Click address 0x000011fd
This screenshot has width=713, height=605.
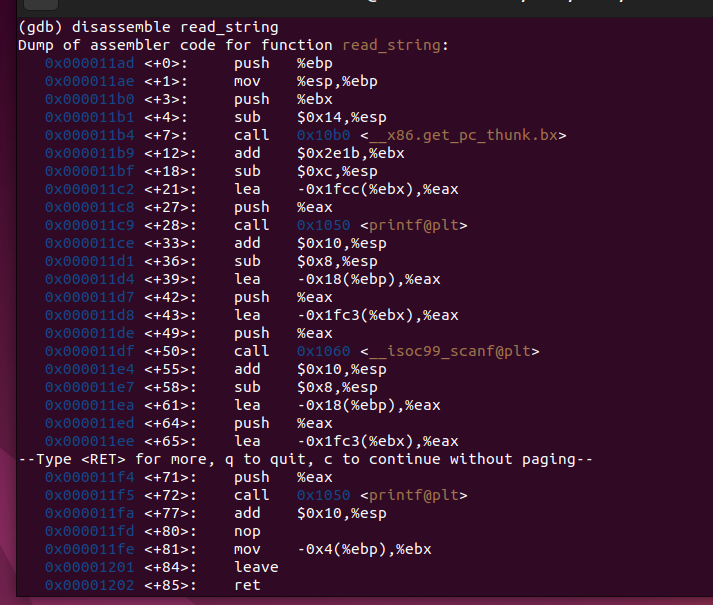click(90, 531)
